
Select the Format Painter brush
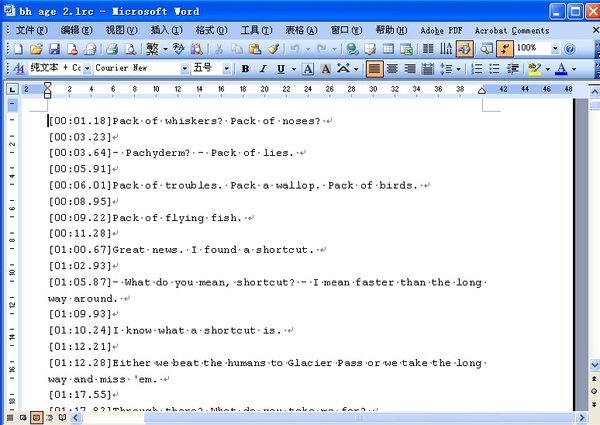coord(273,49)
